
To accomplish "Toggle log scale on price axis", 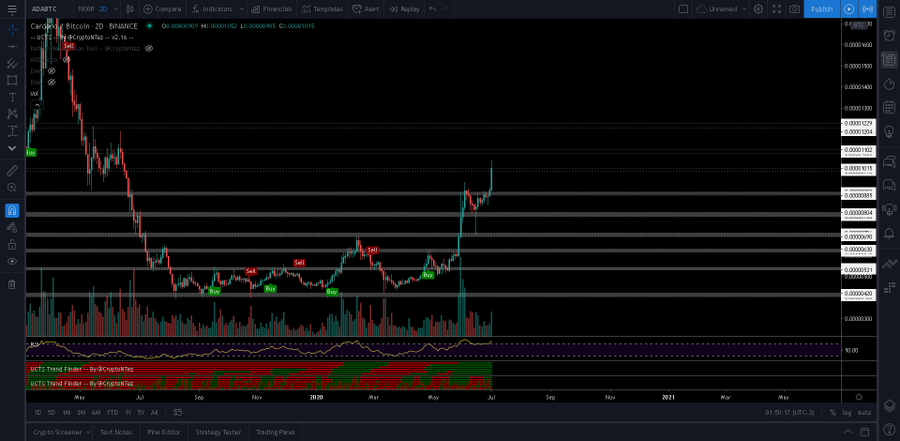I will click(x=848, y=412).
